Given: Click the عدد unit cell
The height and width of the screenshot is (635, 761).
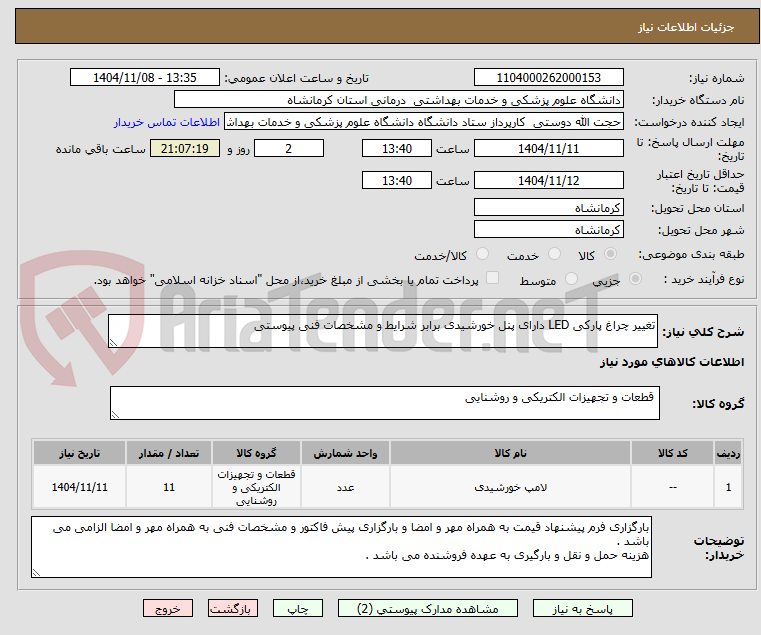Looking at the screenshot, I should point(345,487).
